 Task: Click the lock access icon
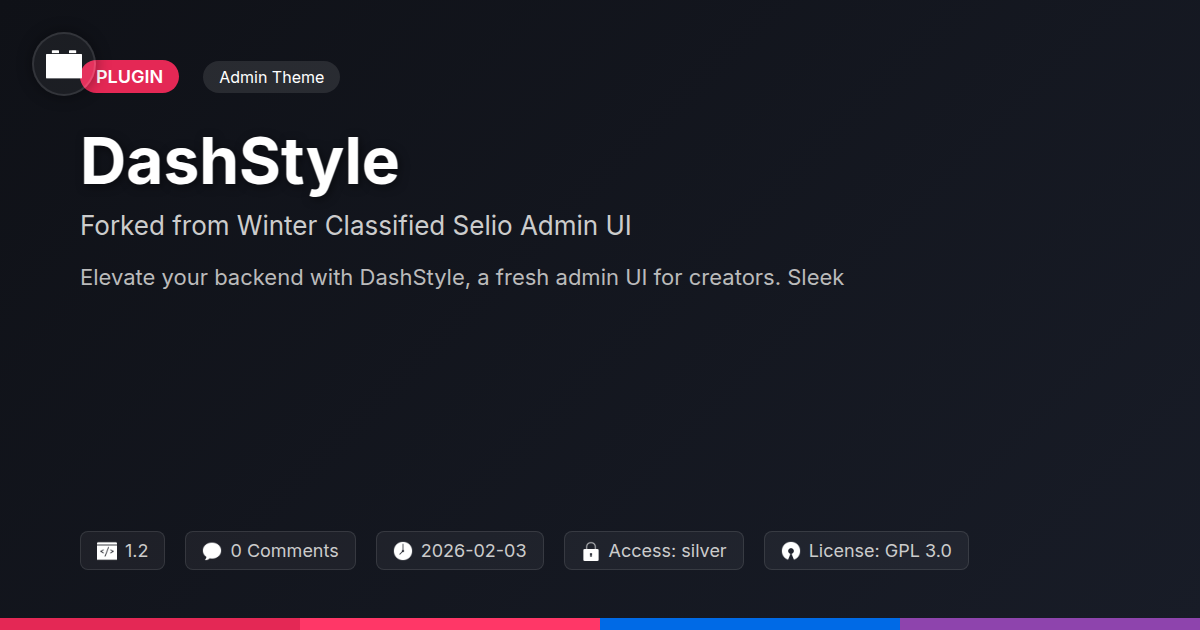[x=590, y=551]
